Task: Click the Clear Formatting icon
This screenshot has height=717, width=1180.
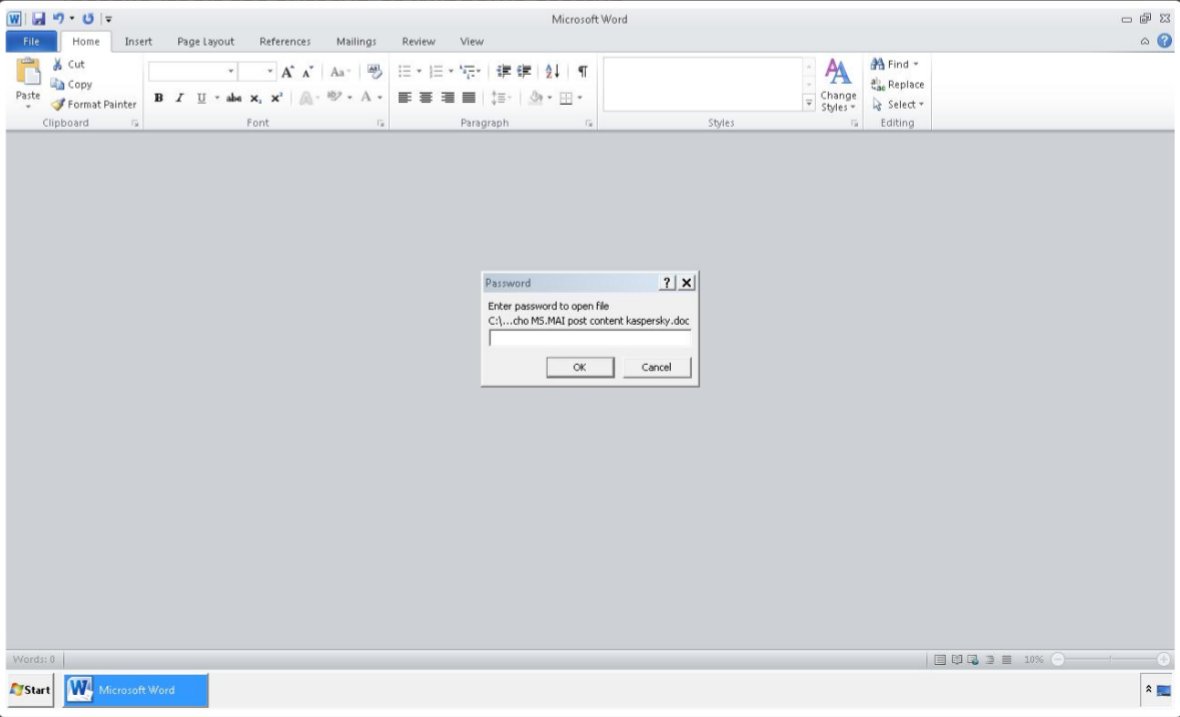Action: pyautogui.click(x=374, y=72)
